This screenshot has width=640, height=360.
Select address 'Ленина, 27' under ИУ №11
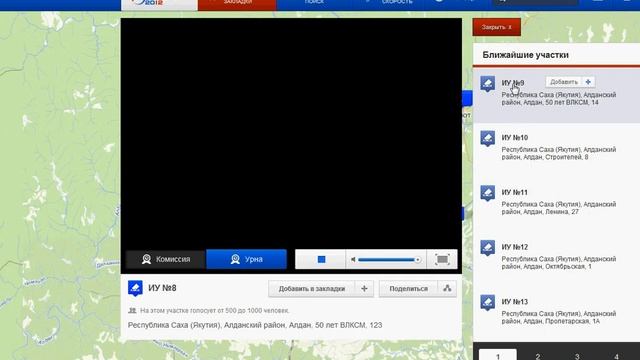click(562, 212)
